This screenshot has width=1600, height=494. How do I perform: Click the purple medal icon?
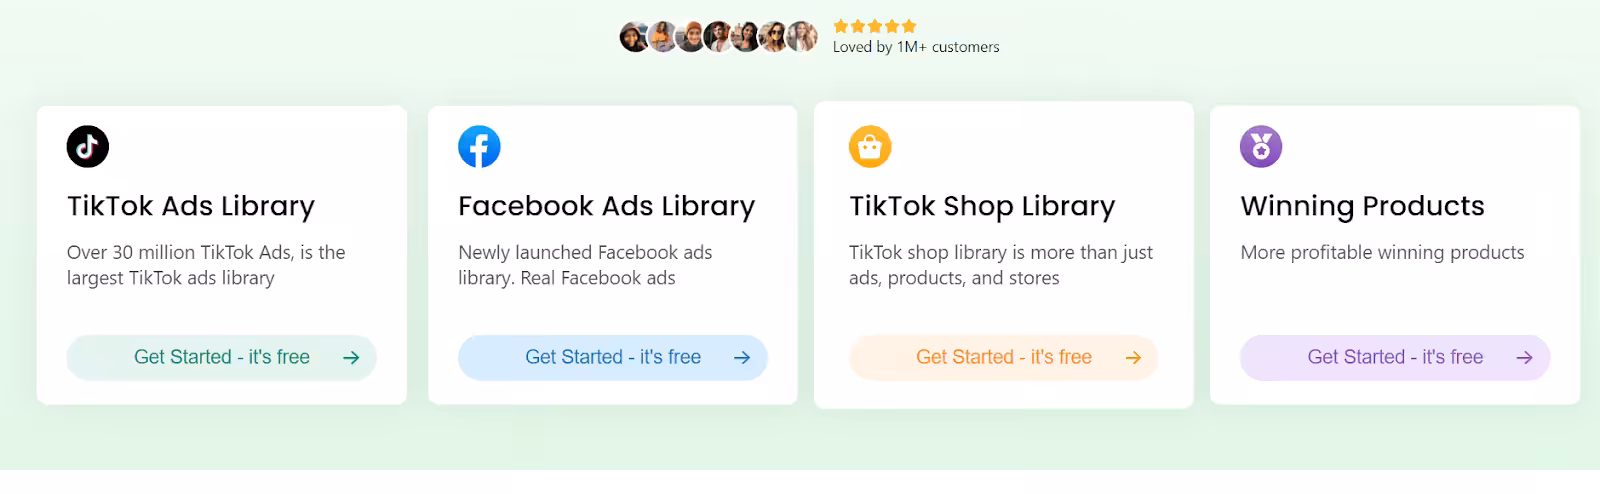click(1261, 147)
